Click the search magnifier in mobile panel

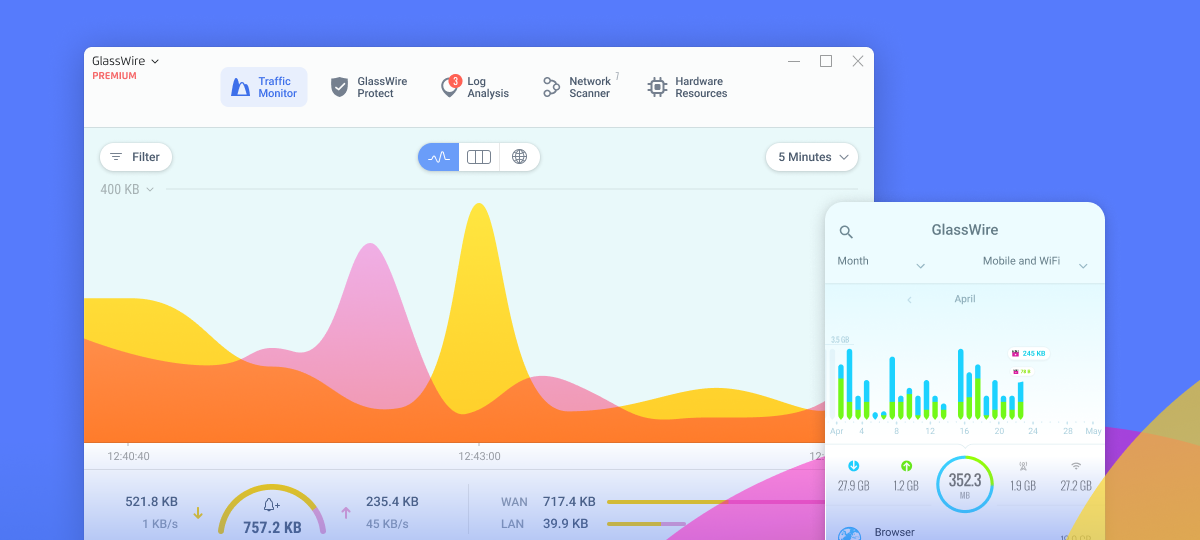click(x=846, y=232)
